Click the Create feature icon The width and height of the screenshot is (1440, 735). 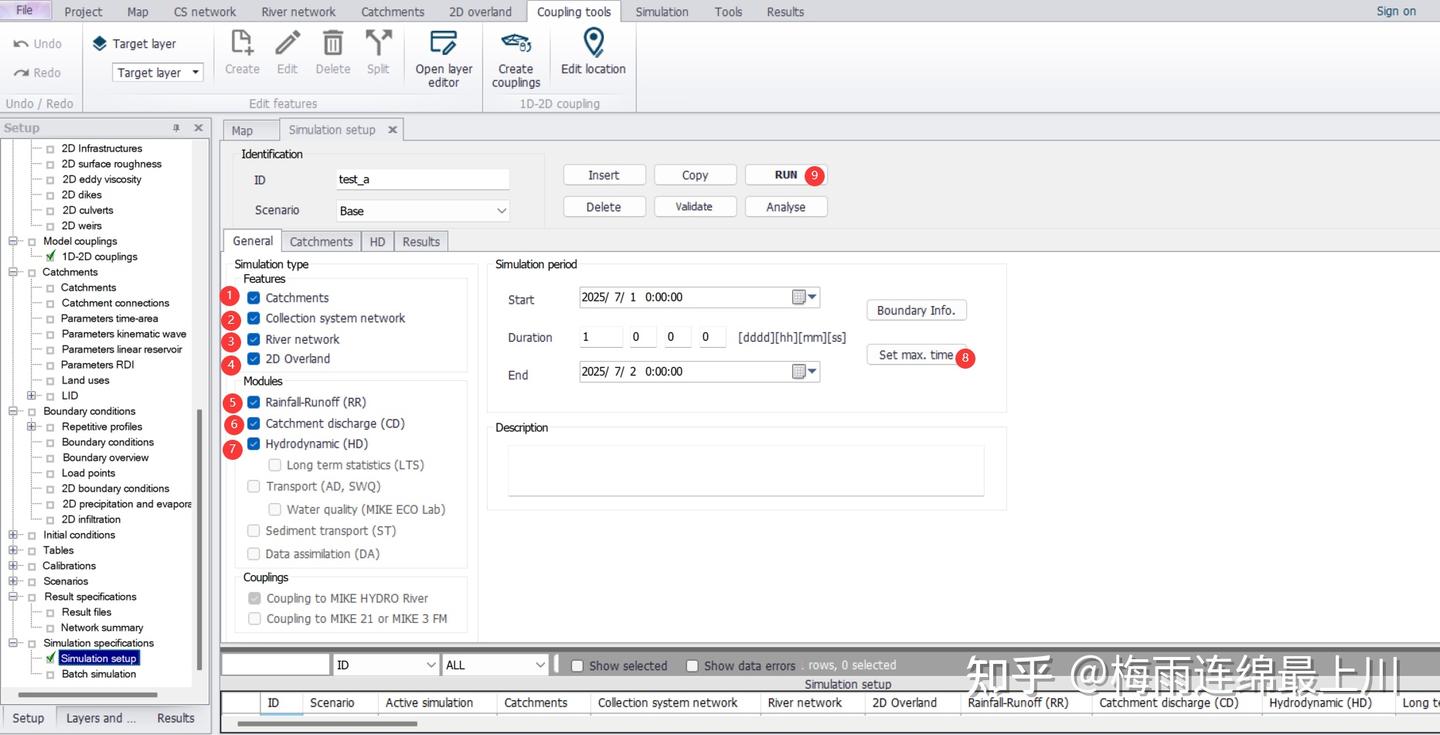click(x=242, y=43)
